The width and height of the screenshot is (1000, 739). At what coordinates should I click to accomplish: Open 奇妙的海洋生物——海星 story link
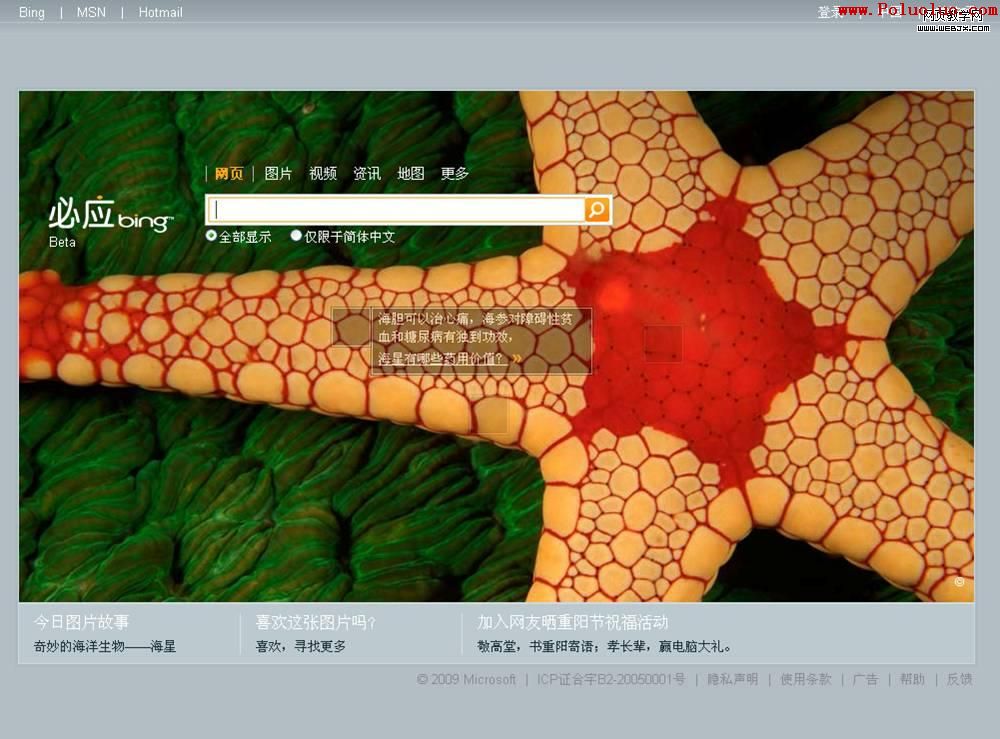point(105,647)
